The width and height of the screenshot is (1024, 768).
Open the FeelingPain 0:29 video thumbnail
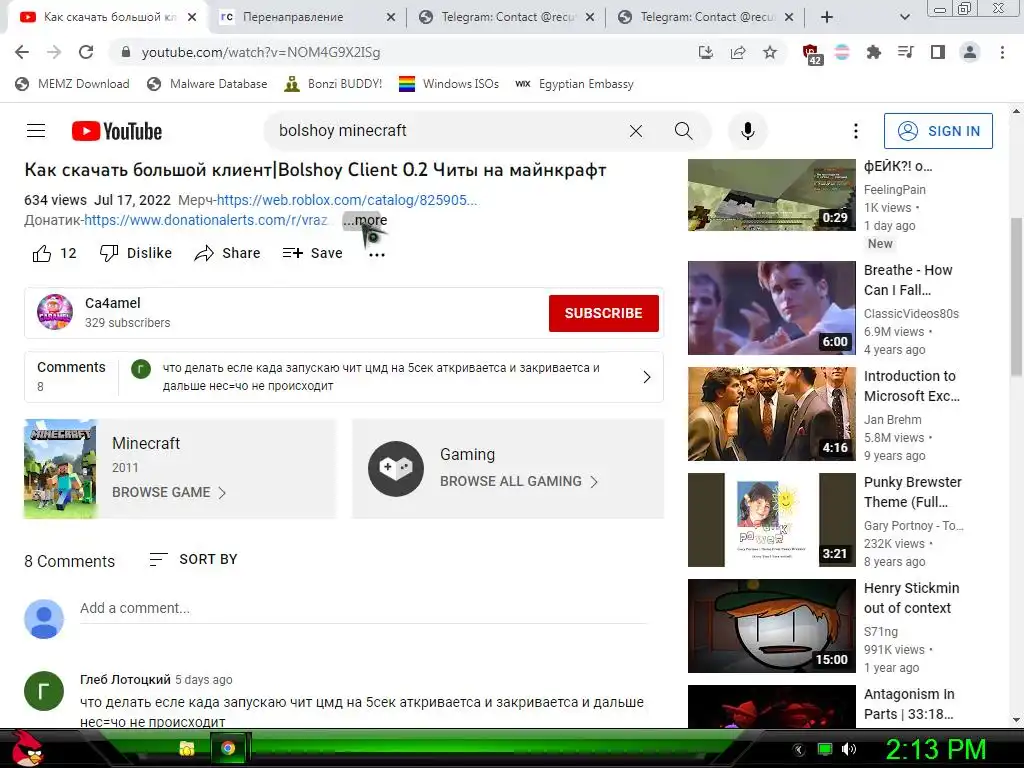[771, 195]
